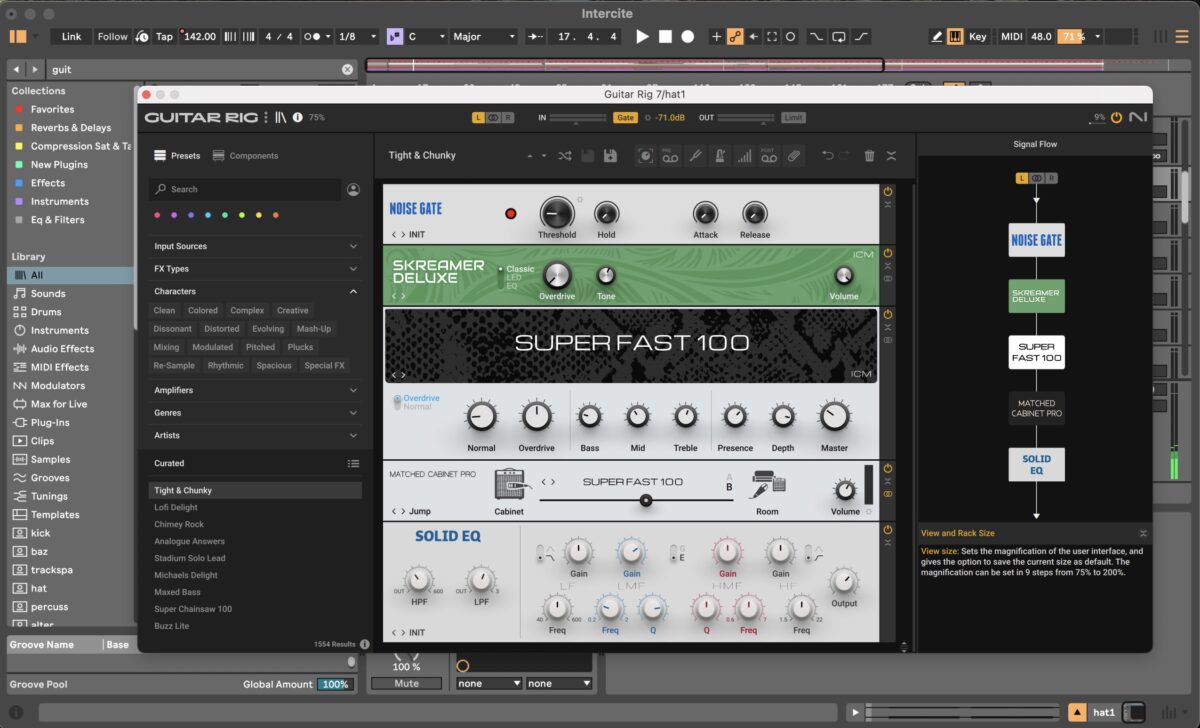
Task: Click the save-as preset icon in Guitar Rig
Action: coord(610,156)
